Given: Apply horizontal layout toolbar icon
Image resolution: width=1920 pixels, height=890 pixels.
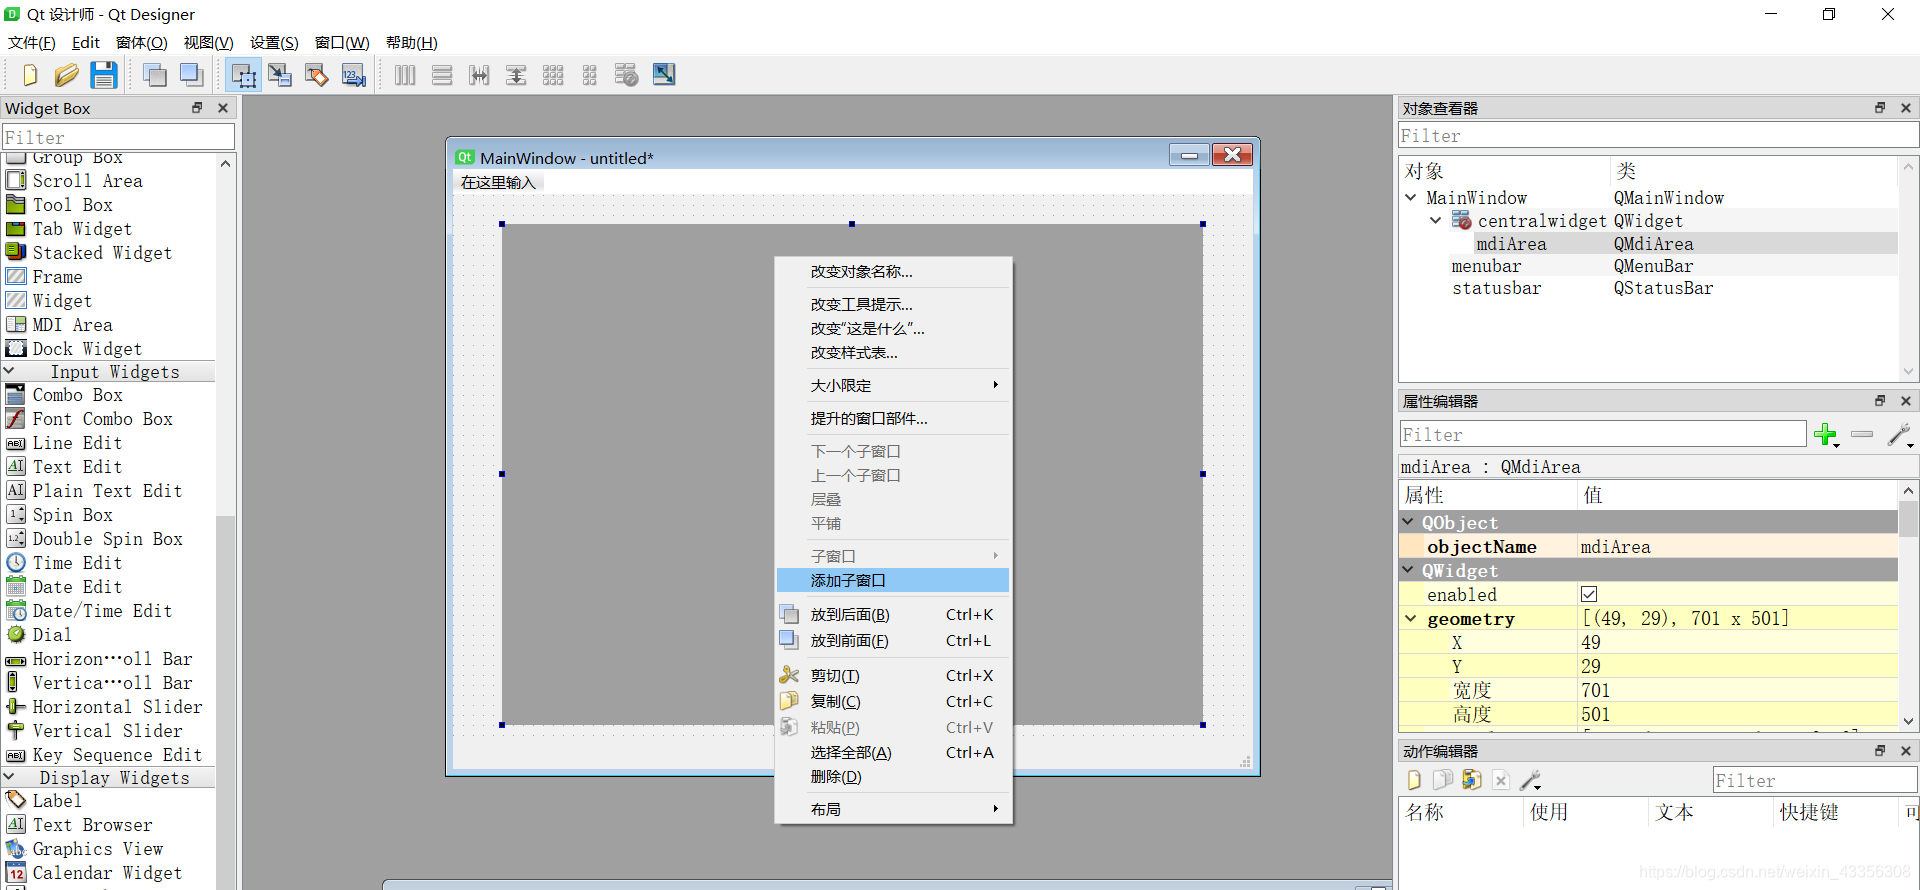Looking at the screenshot, I should (x=405, y=75).
